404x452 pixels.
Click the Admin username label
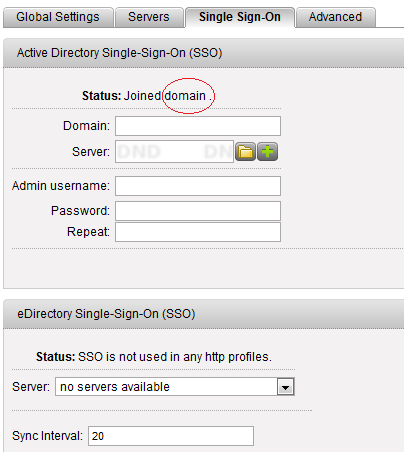point(61,186)
